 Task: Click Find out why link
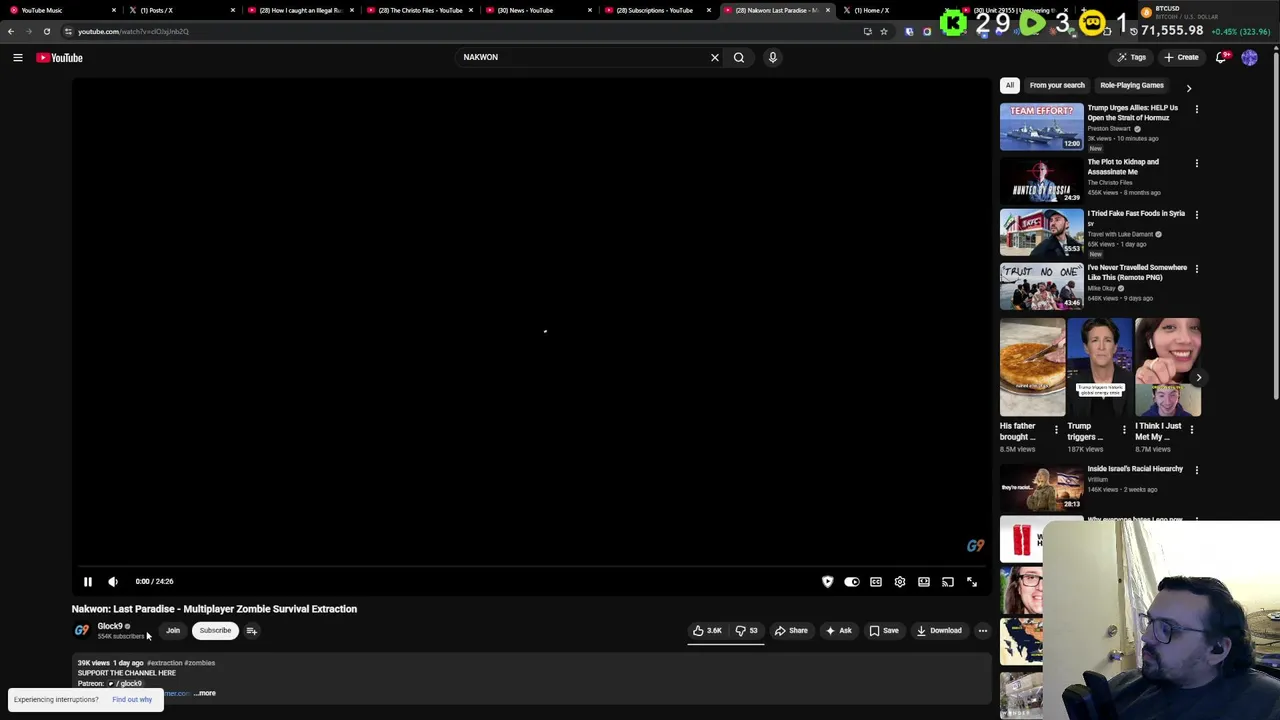coord(132,699)
